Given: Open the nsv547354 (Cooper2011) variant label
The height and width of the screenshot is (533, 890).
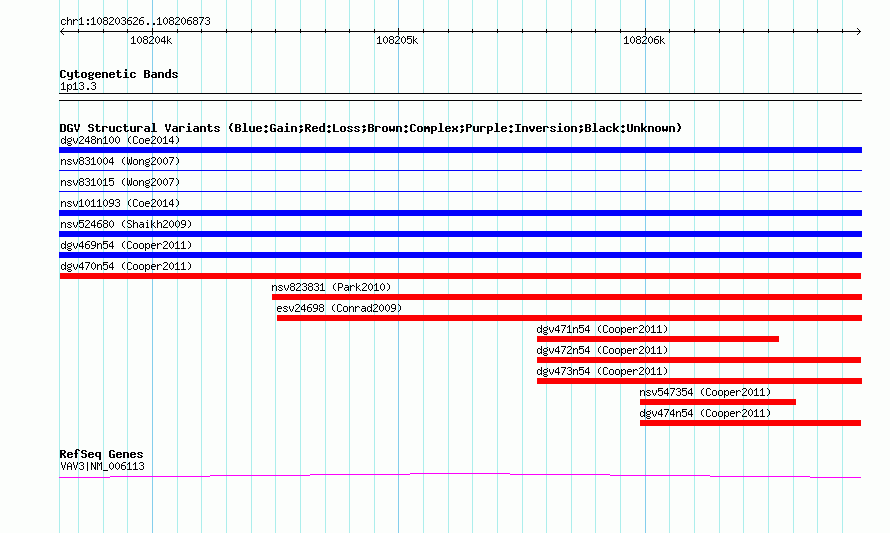Looking at the screenshot, I should click(x=705, y=392).
